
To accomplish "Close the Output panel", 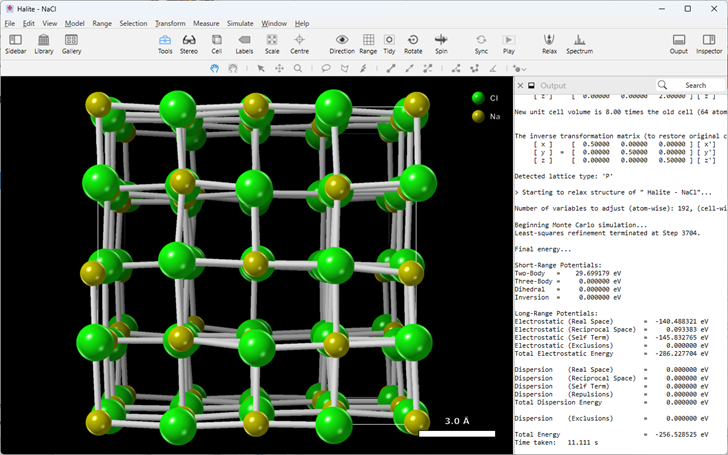I will 519,86.
